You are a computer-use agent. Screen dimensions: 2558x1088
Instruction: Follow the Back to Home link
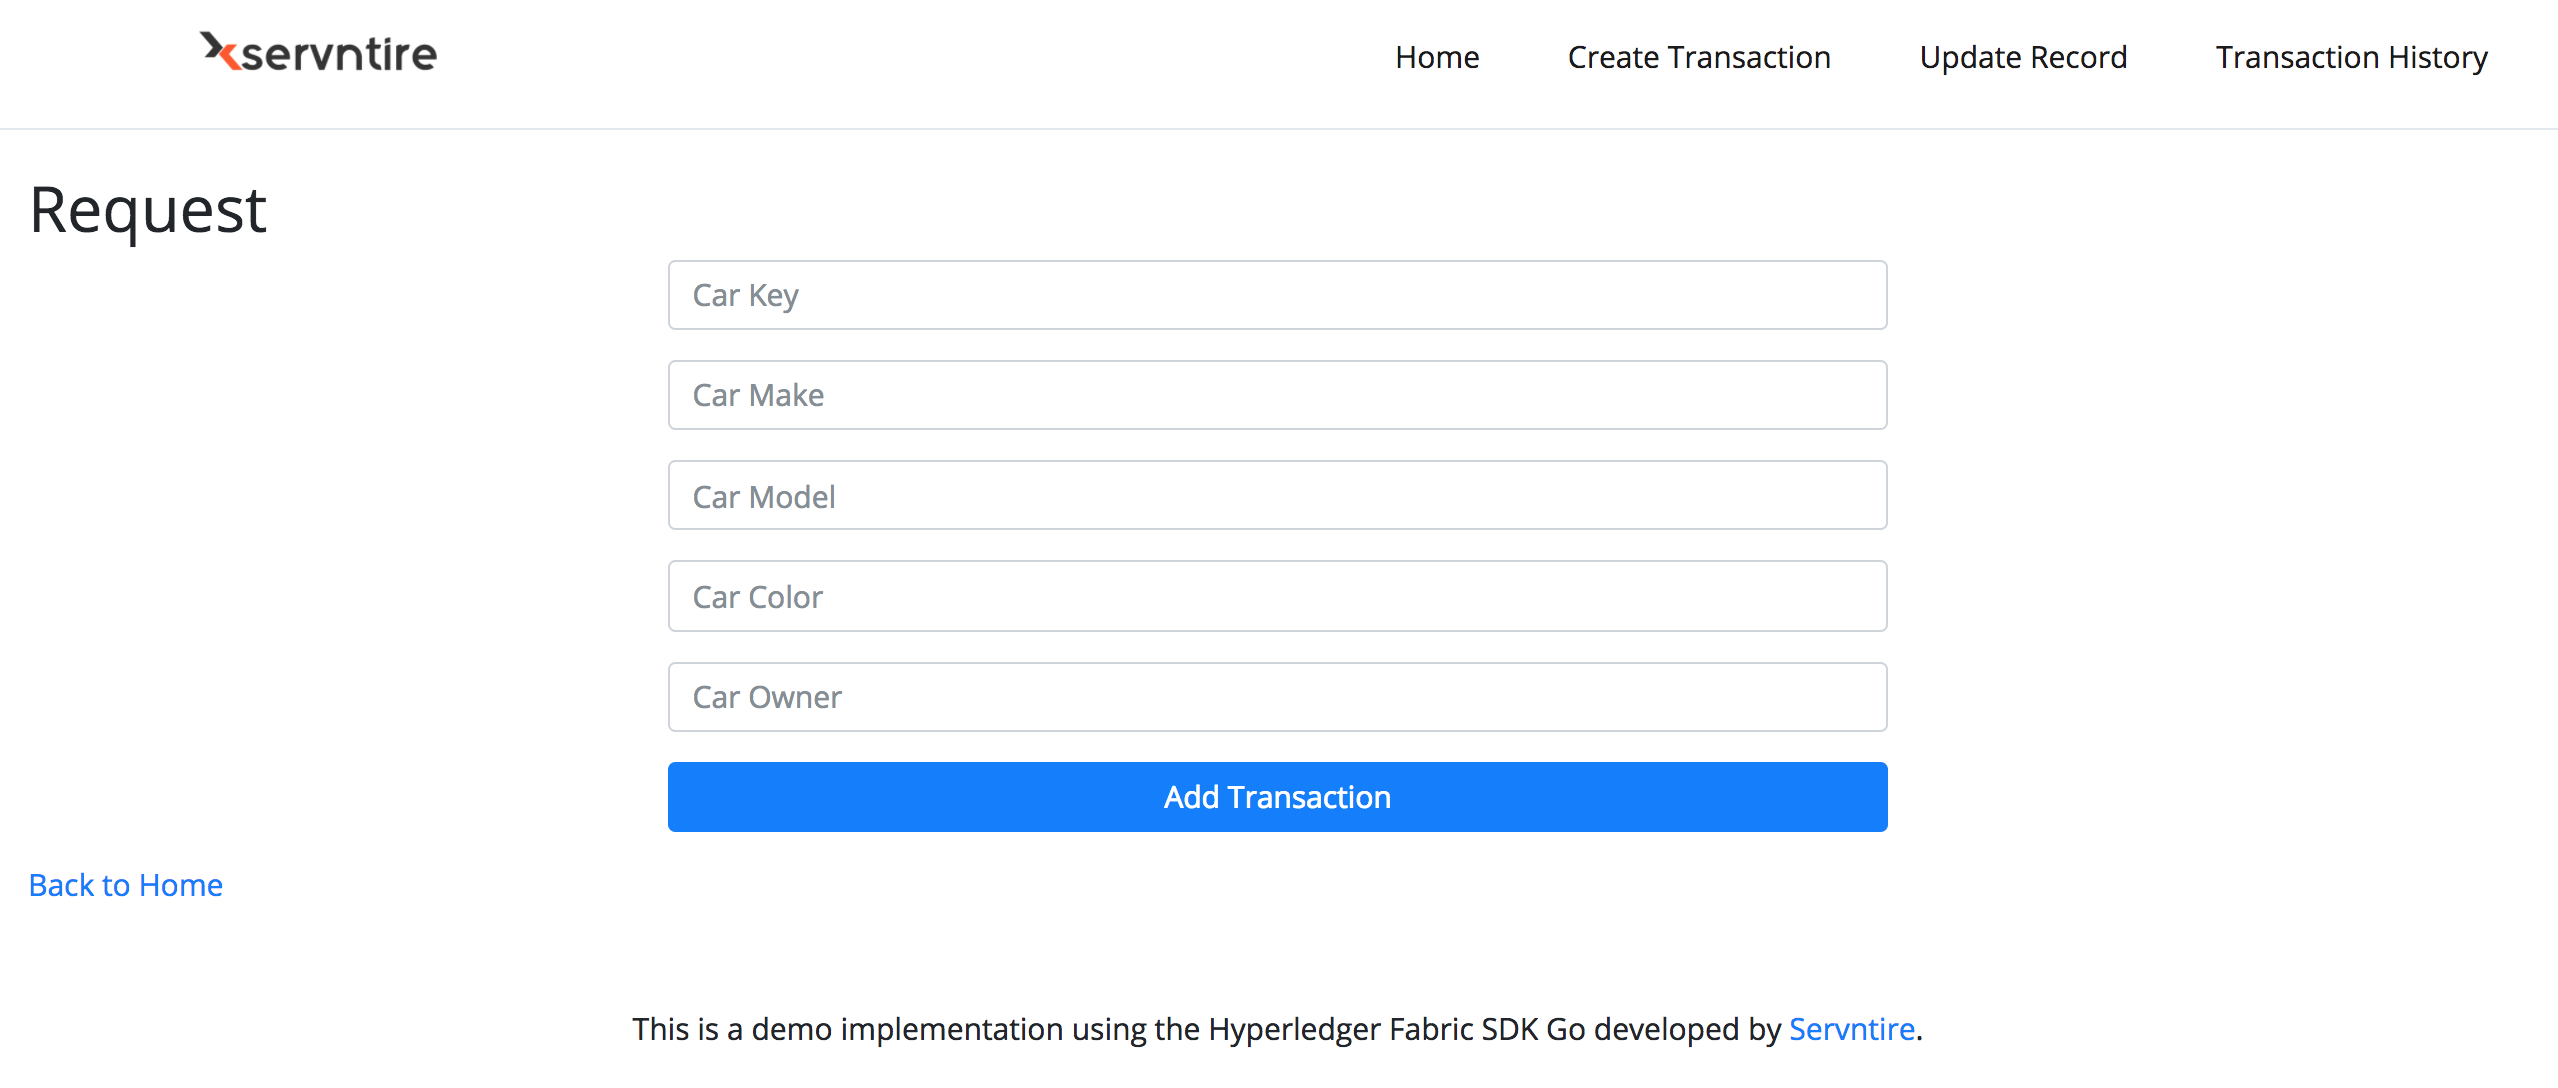(126, 885)
